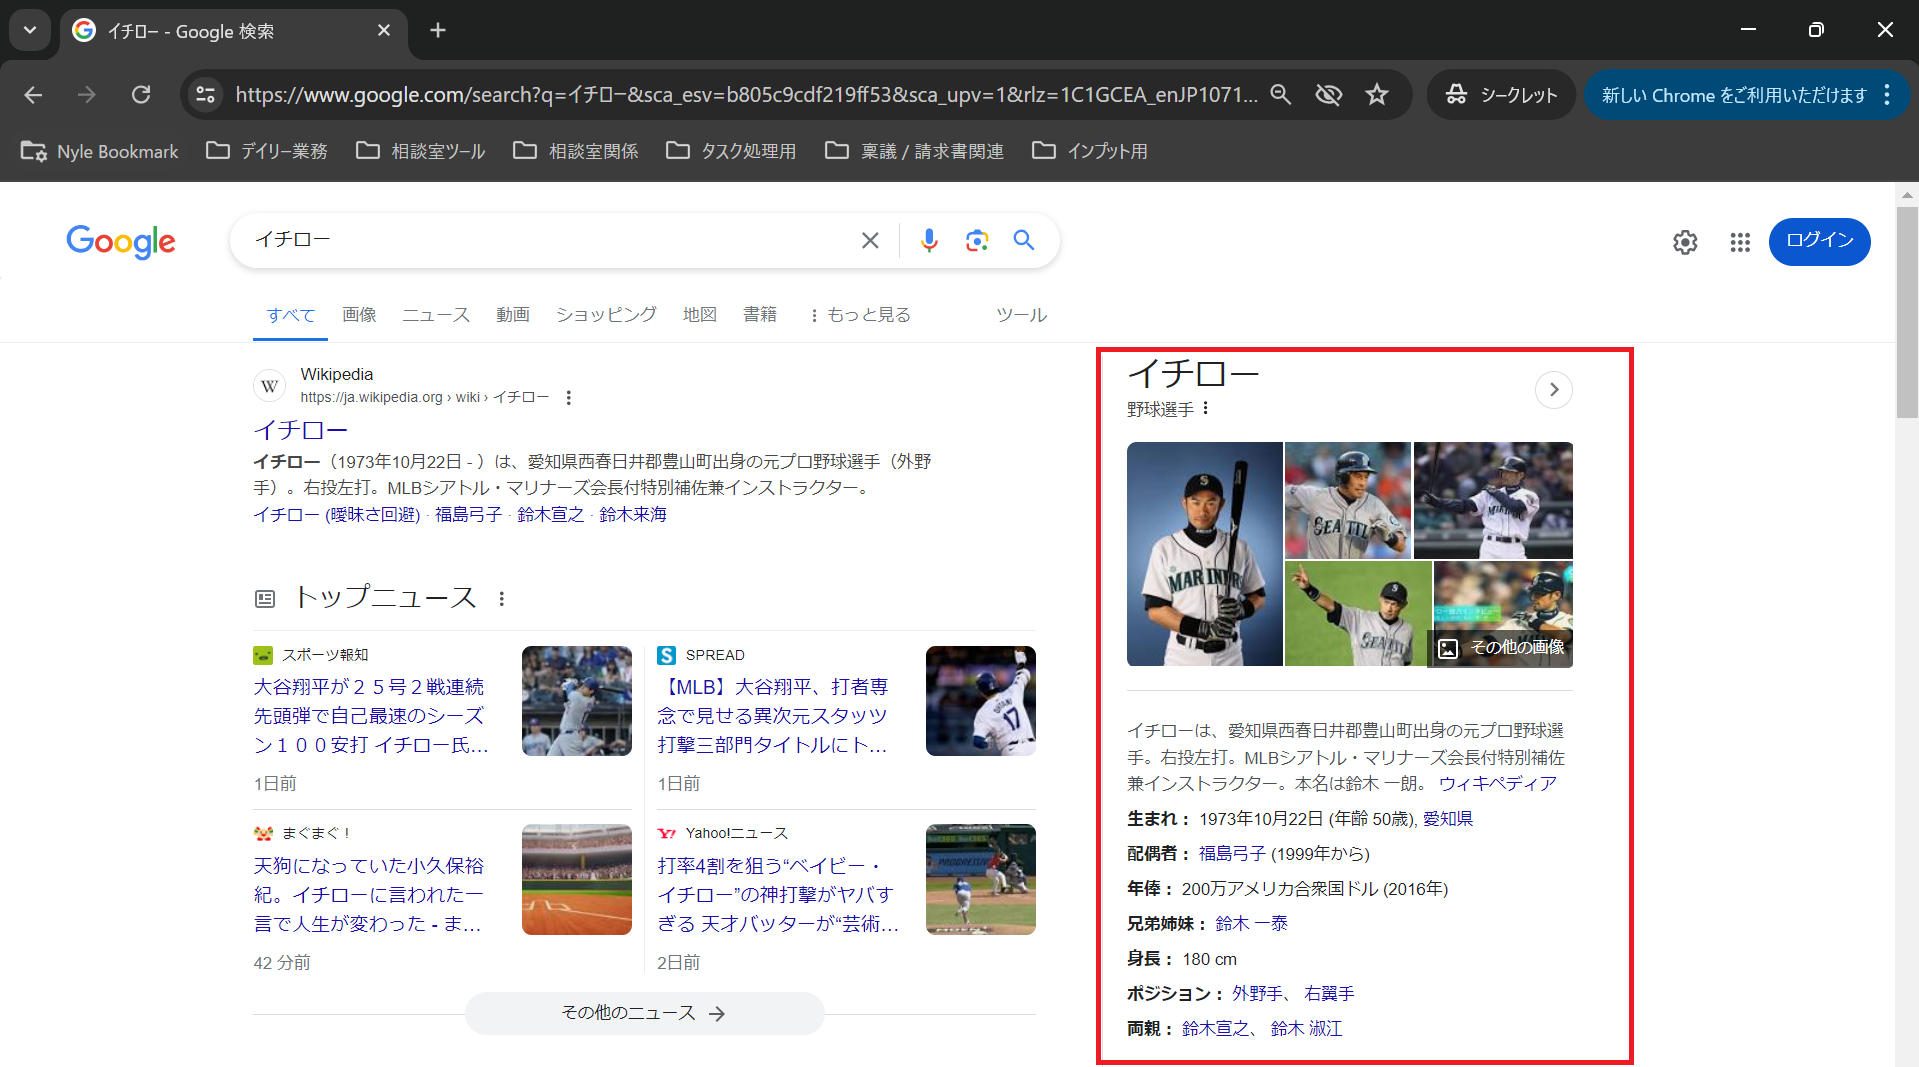
Task: Click the Chrome forward arrow button
Action: pyautogui.click(x=87, y=95)
